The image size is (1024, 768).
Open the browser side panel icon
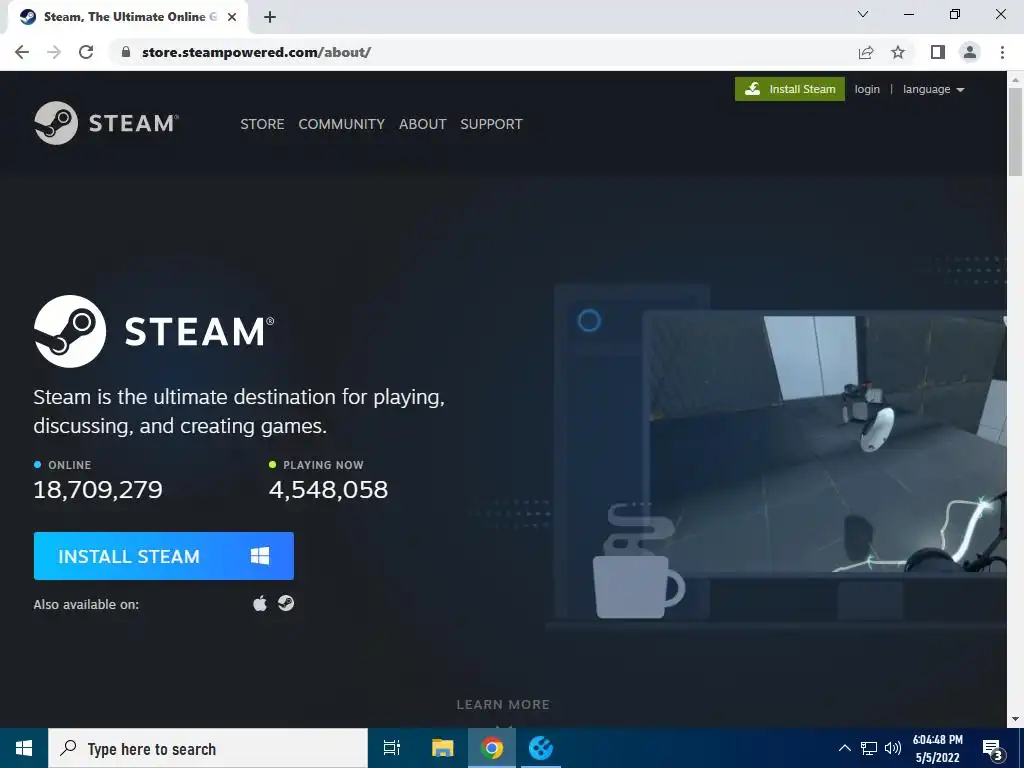[x=938, y=52]
